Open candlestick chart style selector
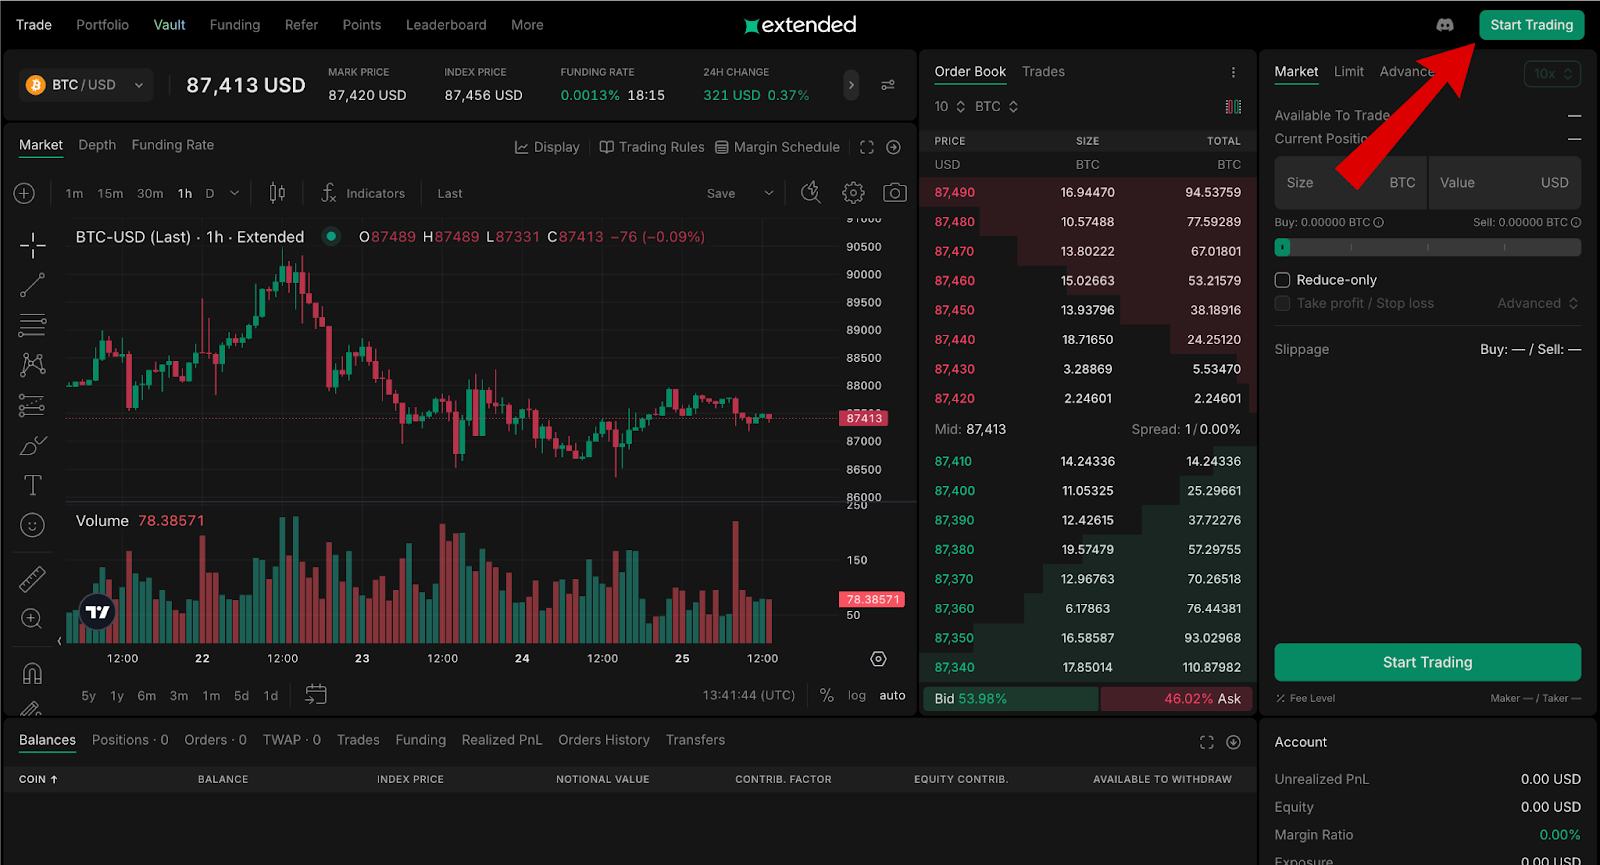Image resolution: width=1600 pixels, height=865 pixels. click(x=277, y=193)
